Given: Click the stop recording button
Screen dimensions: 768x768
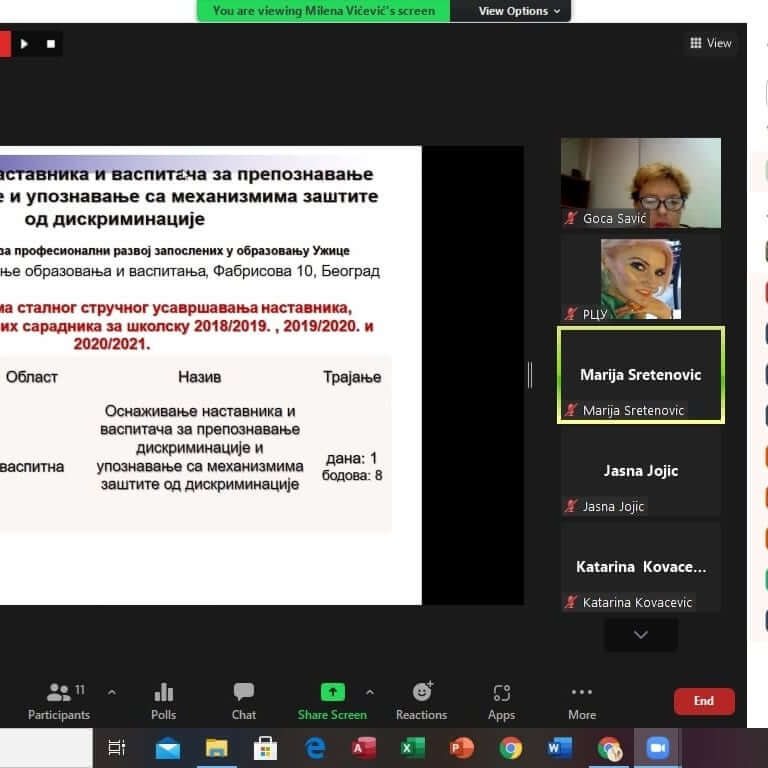Looking at the screenshot, I should (x=51, y=44).
